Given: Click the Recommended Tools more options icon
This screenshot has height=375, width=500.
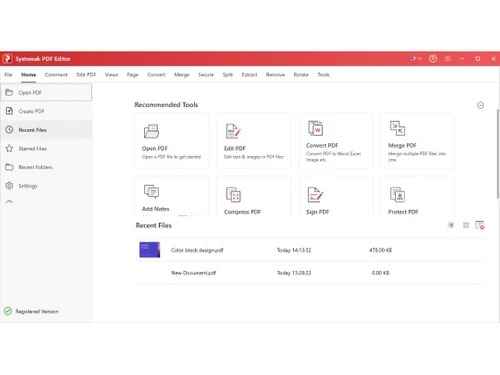Looking at the screenshot, I should tap(480, 105).
